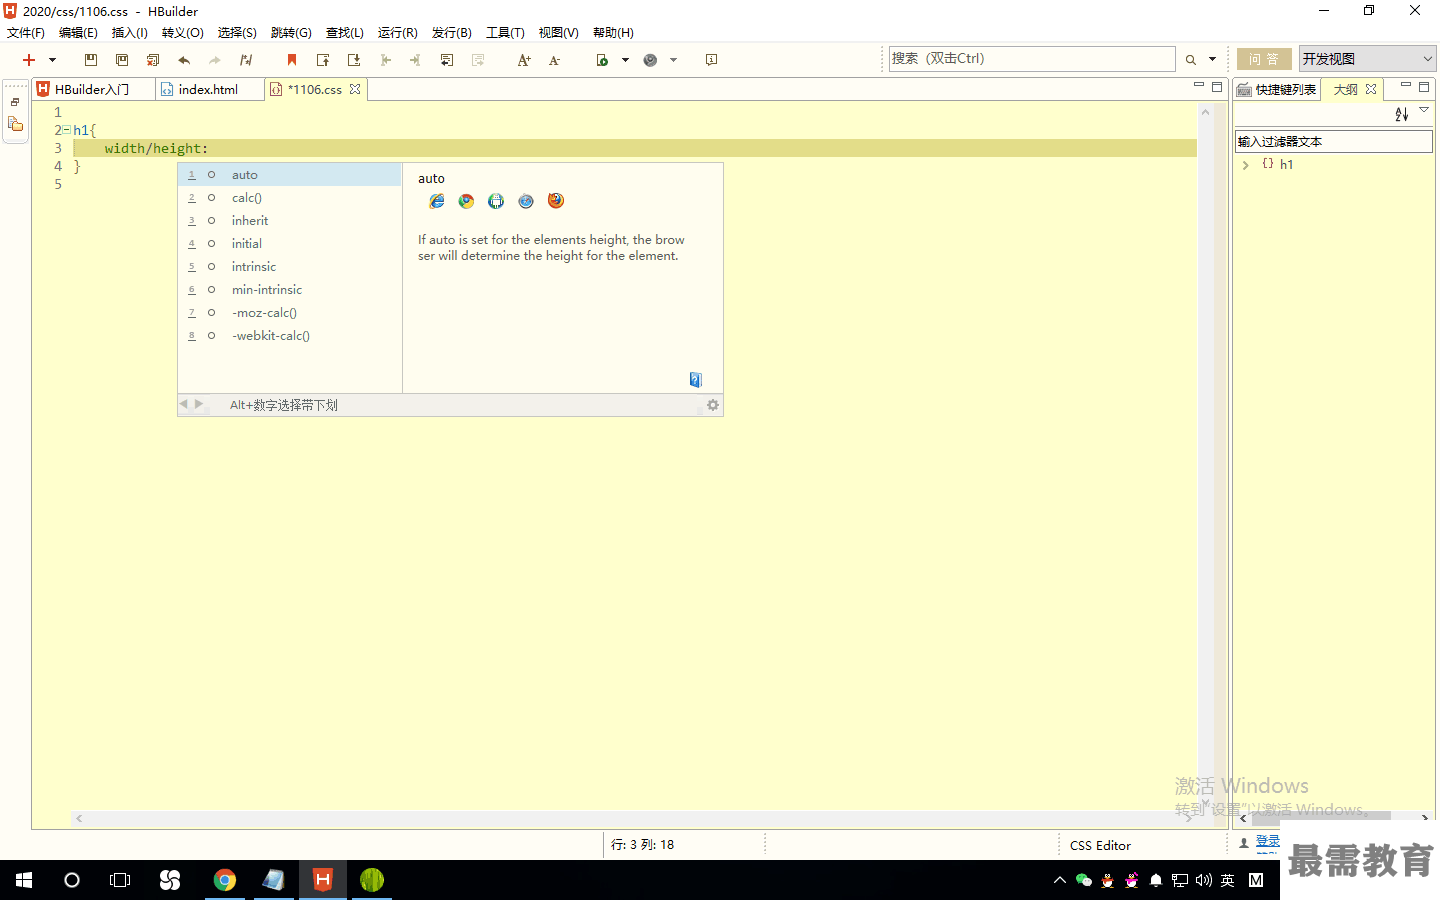1440x900 pixels.
Task: Open the 编辑(E) menu
Action: coord(78,33)
